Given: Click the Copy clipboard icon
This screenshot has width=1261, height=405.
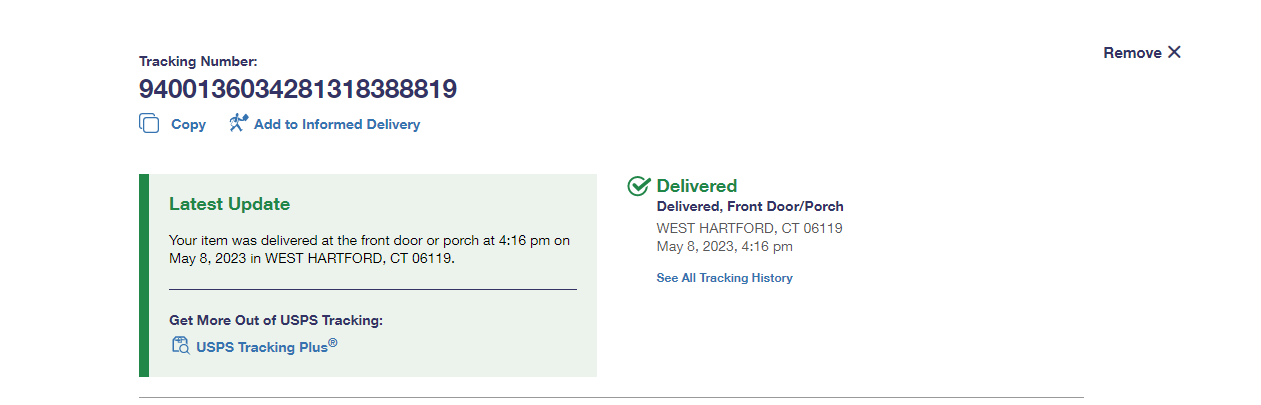Looking at the screenshot, I should point(149,124).
